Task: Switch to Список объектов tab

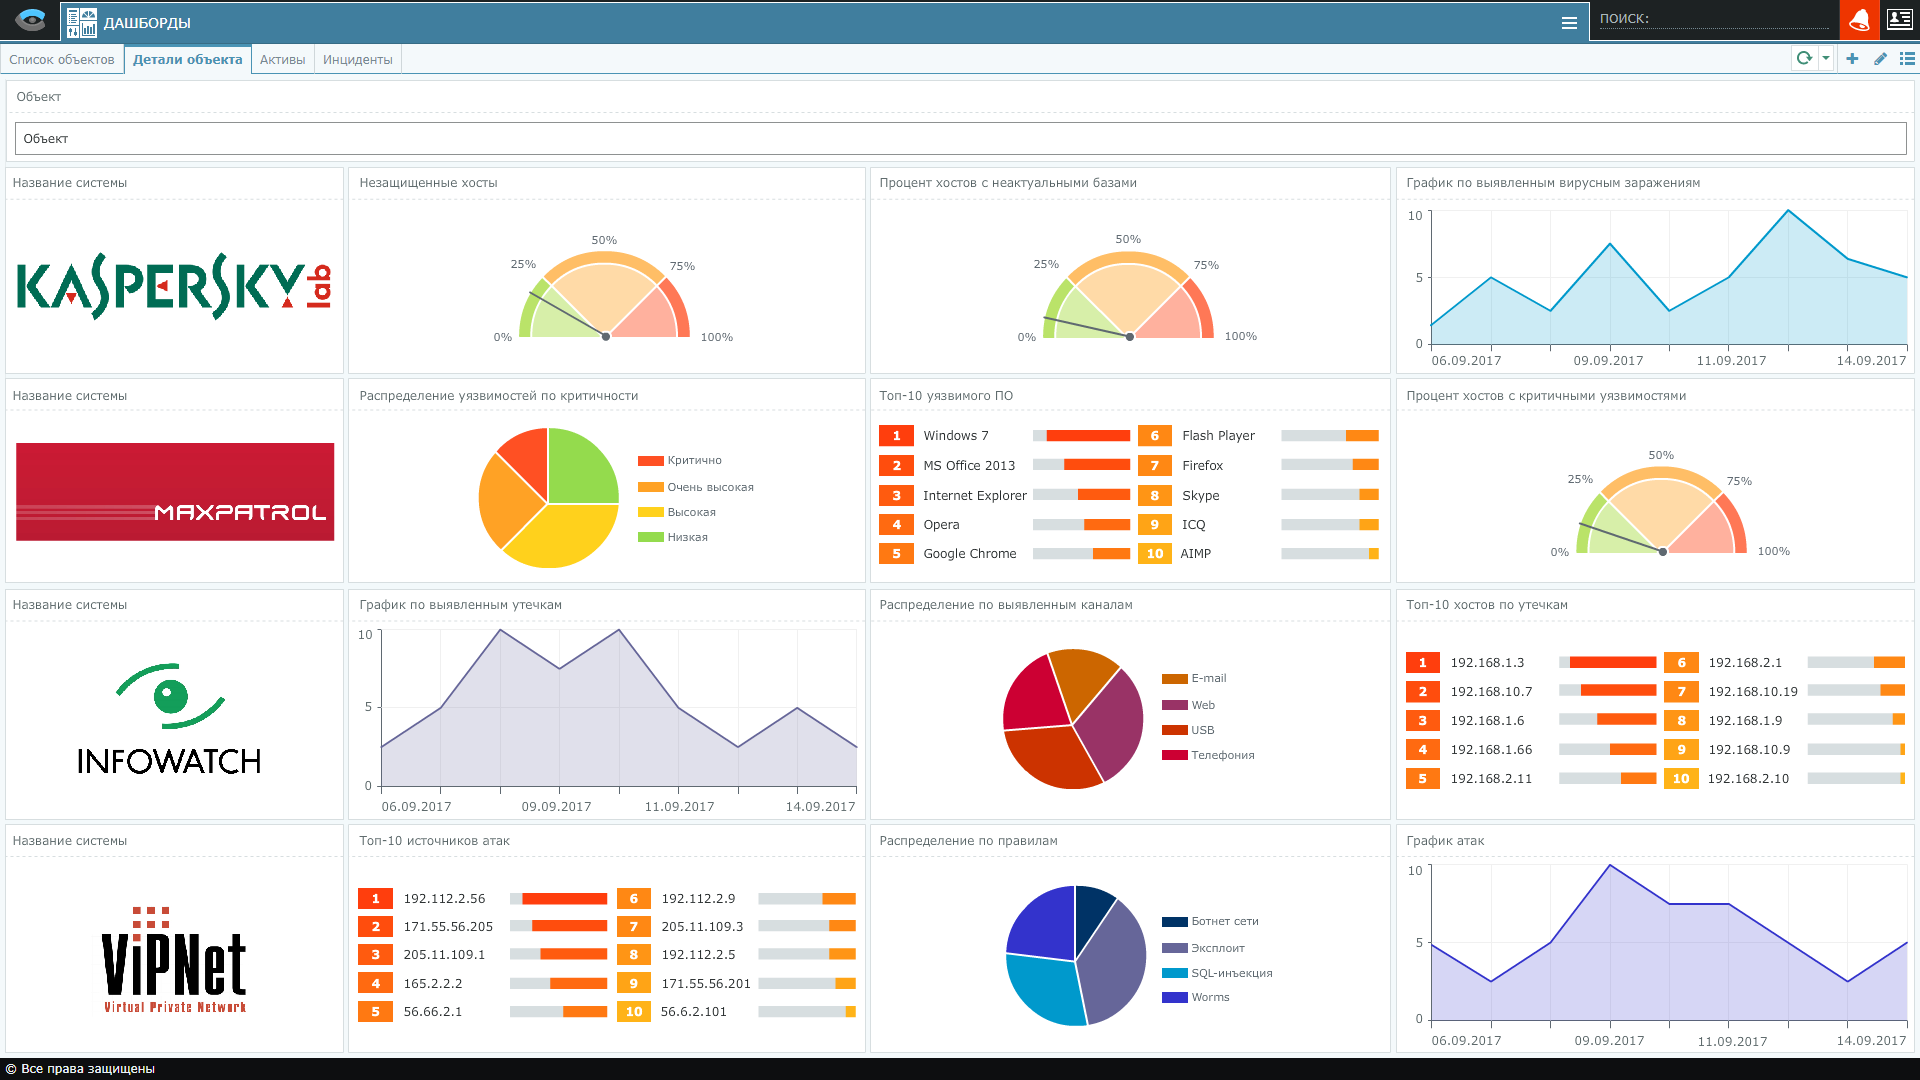Action: [62, 59]
